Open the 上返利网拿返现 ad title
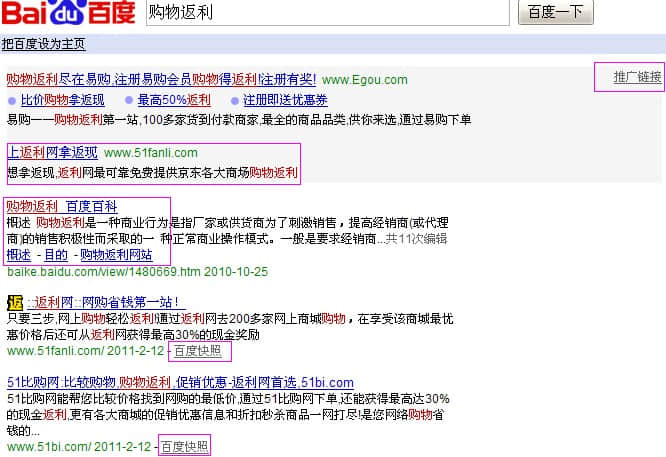The image size is (666, 457). click(x=53, y=153)
